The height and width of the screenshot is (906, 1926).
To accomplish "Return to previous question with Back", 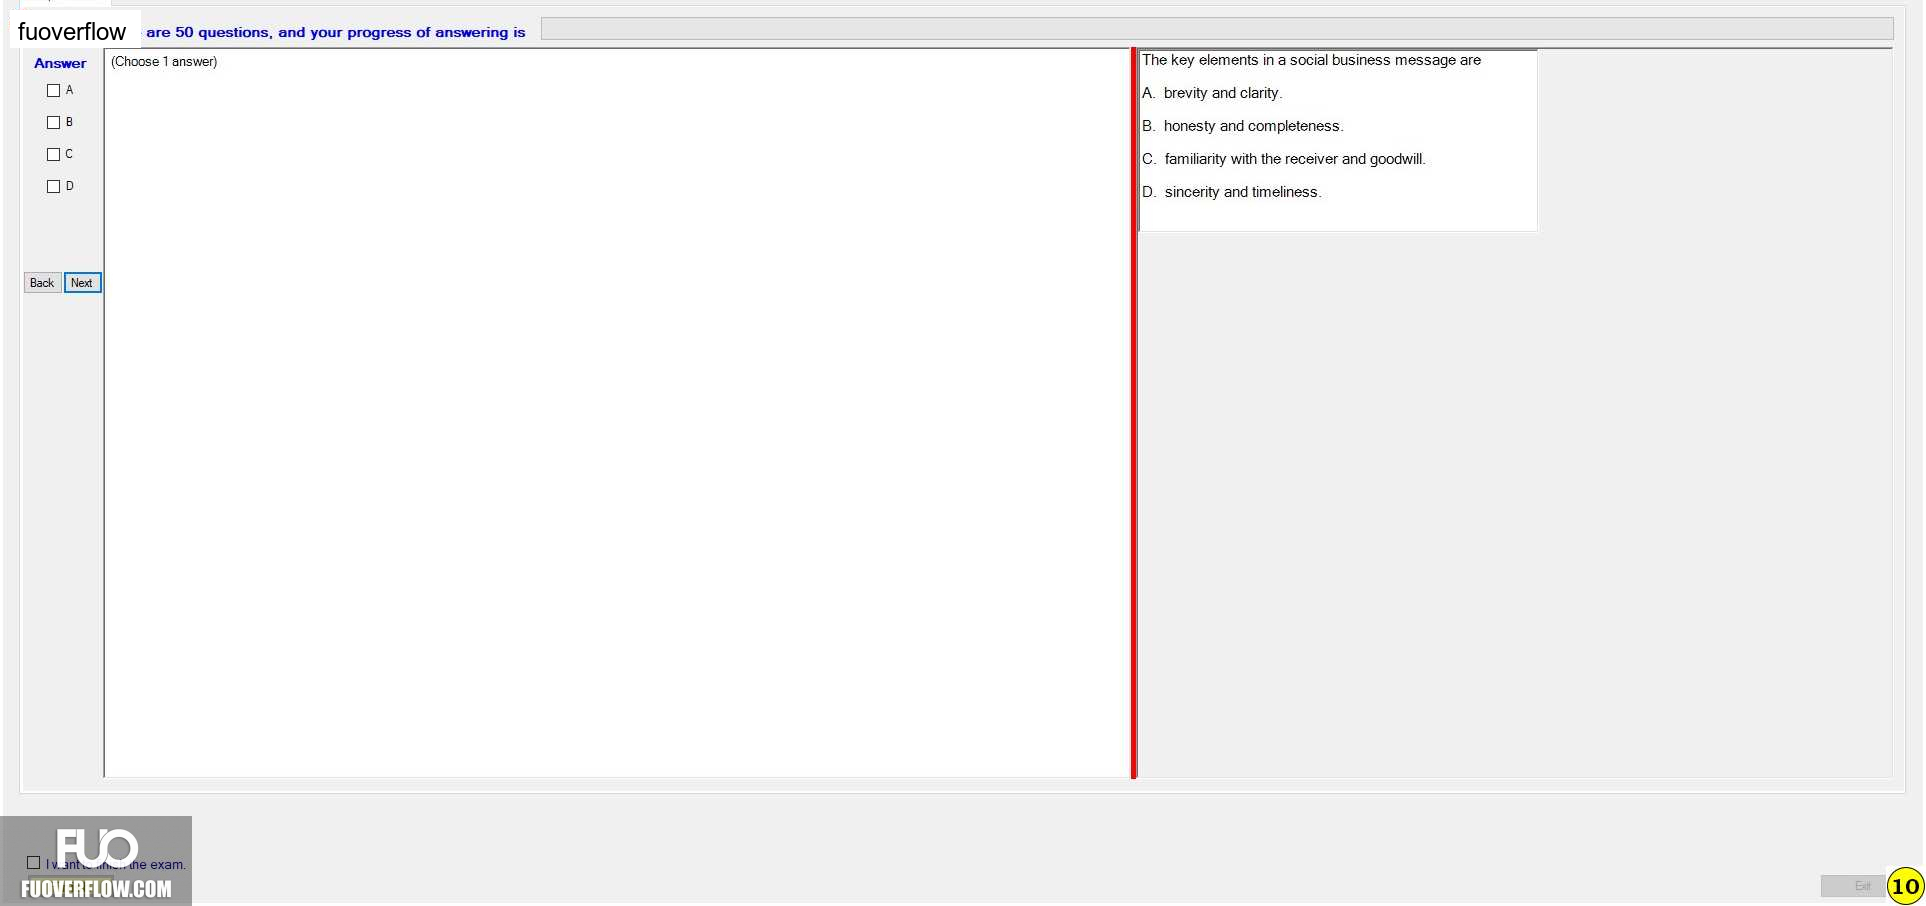I will [42, 283].
